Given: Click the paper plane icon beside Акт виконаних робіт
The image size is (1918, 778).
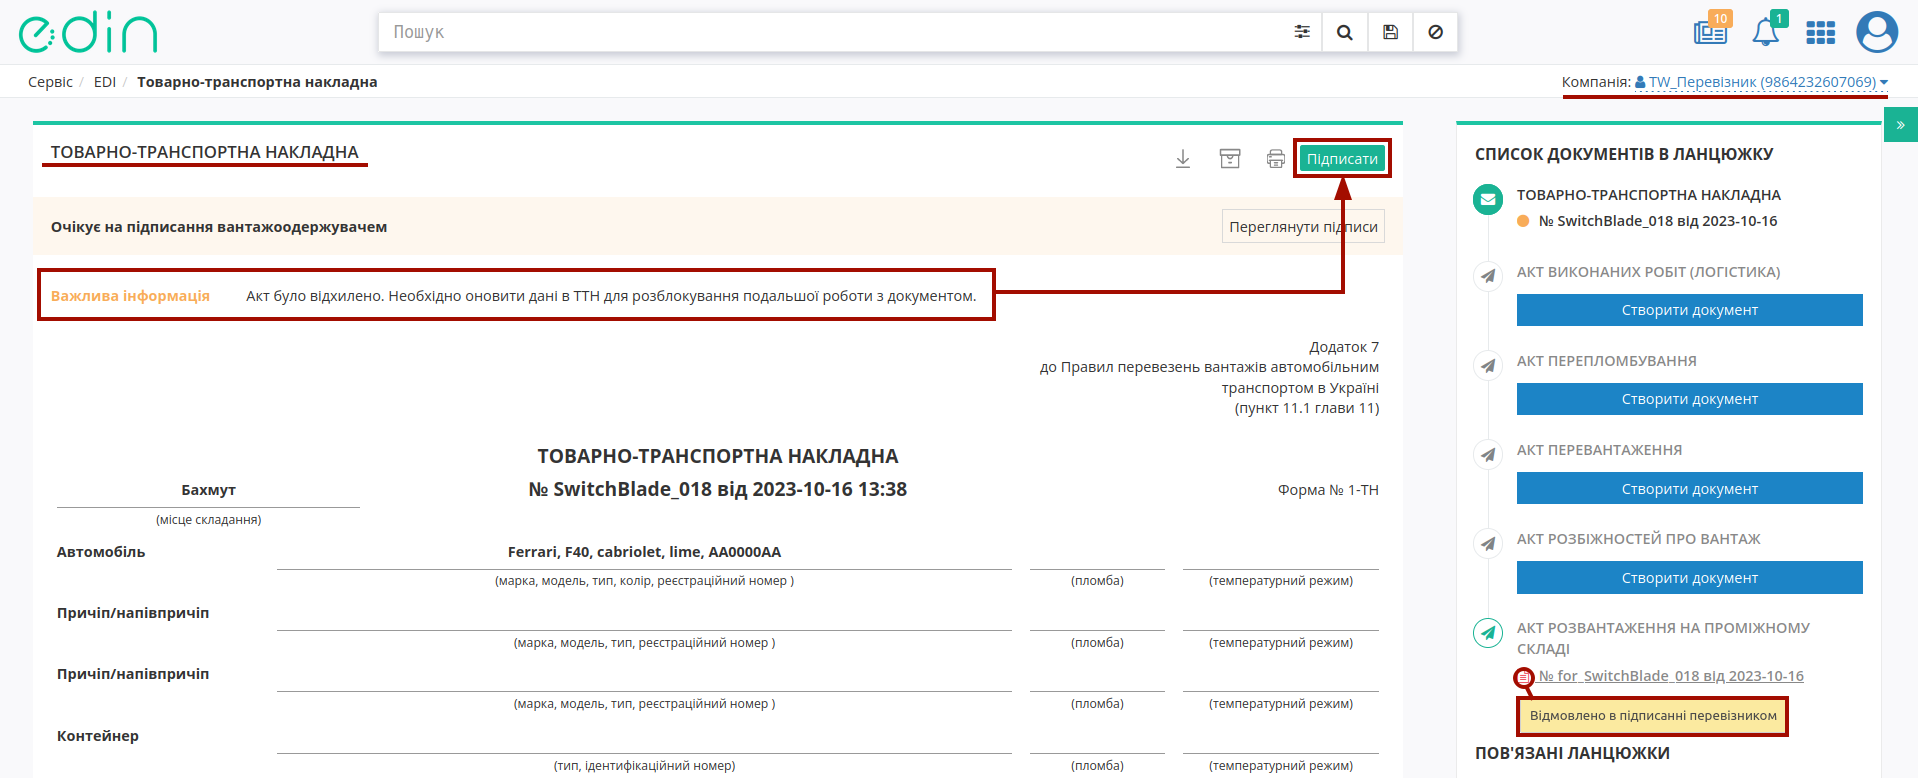Looking at the screenshot, I should pyautogui.click(x=1488, y=276).
